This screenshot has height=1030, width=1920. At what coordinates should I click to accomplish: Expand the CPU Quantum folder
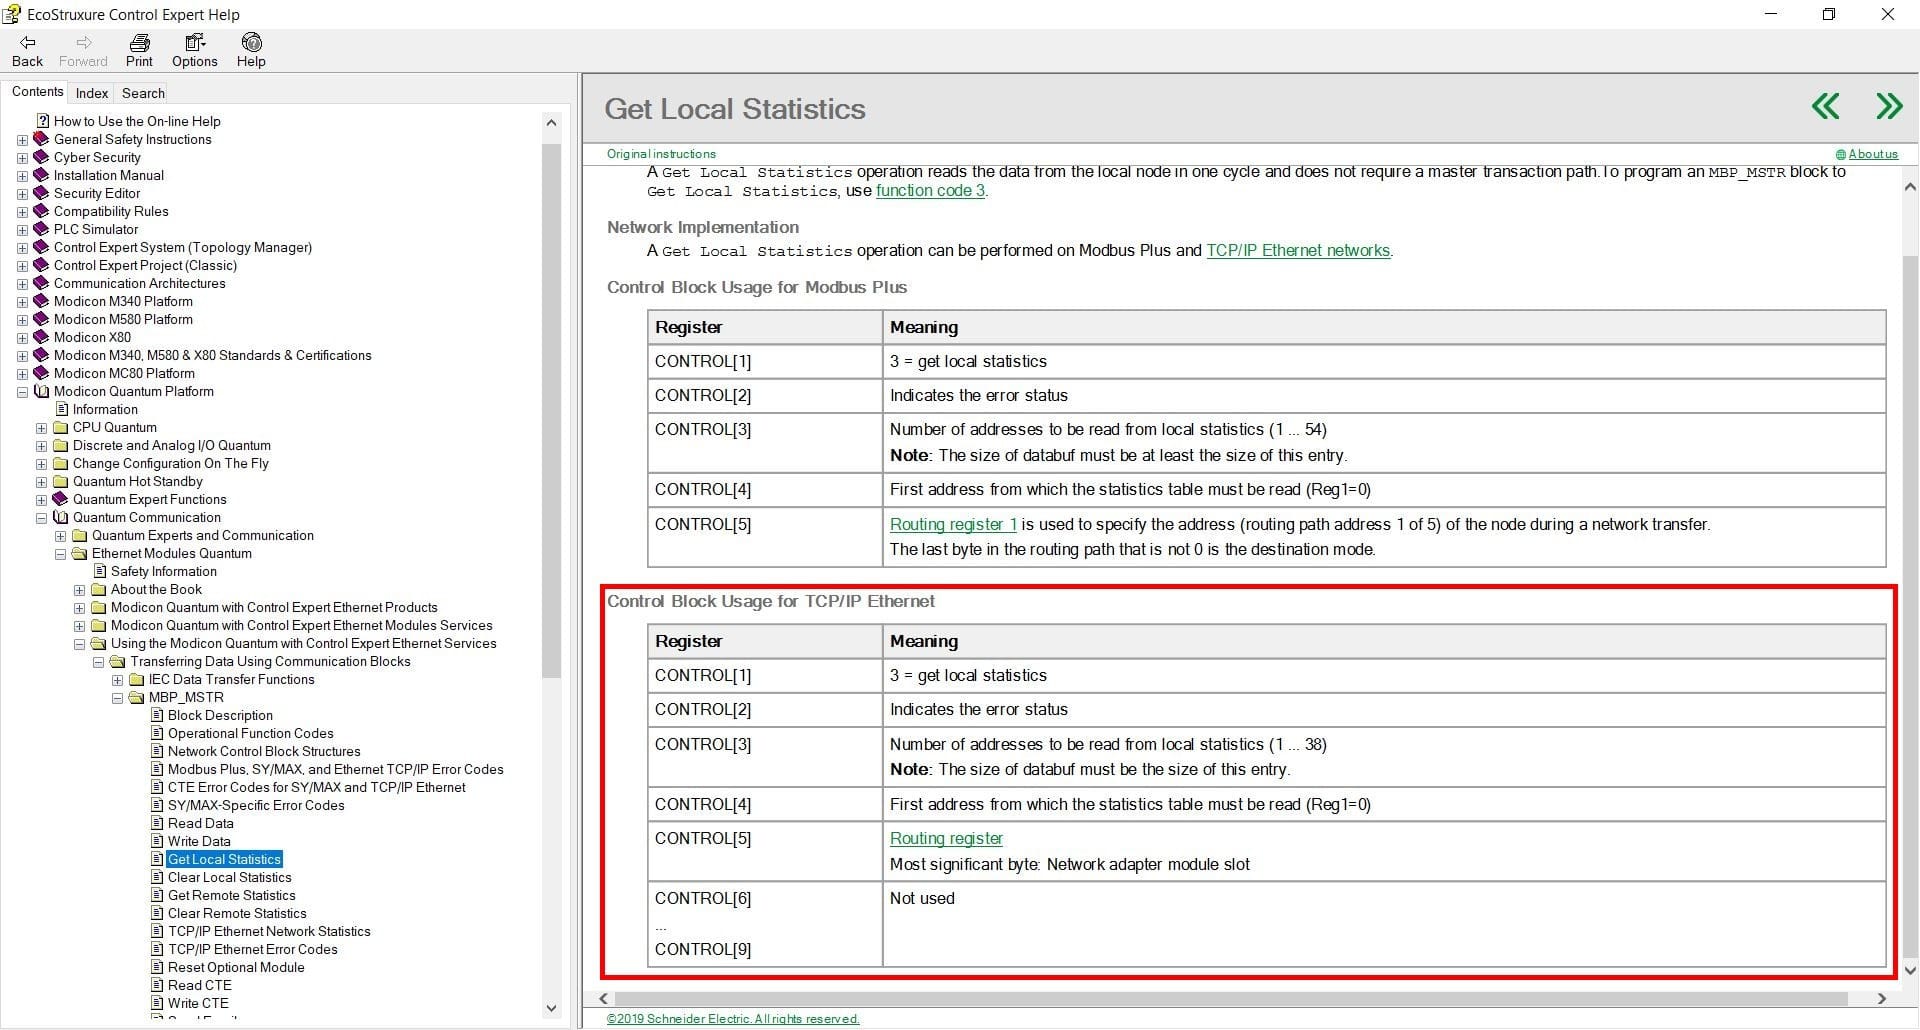tap(41, 428)
